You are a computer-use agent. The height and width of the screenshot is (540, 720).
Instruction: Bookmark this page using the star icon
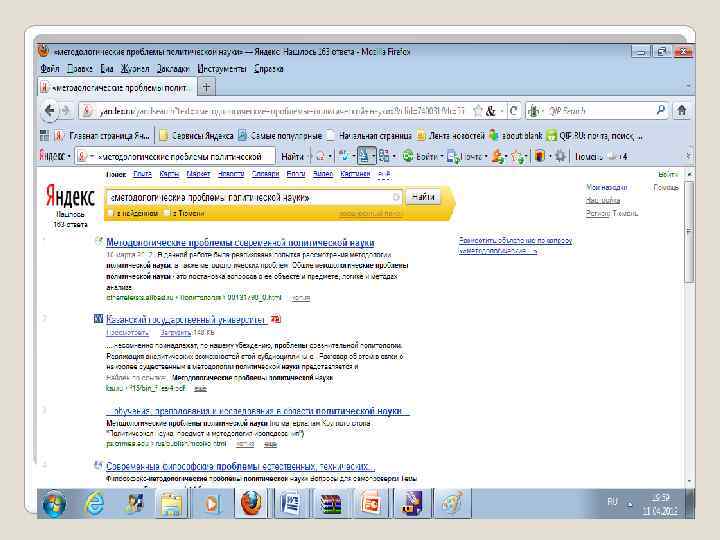(x=478, y=111)
